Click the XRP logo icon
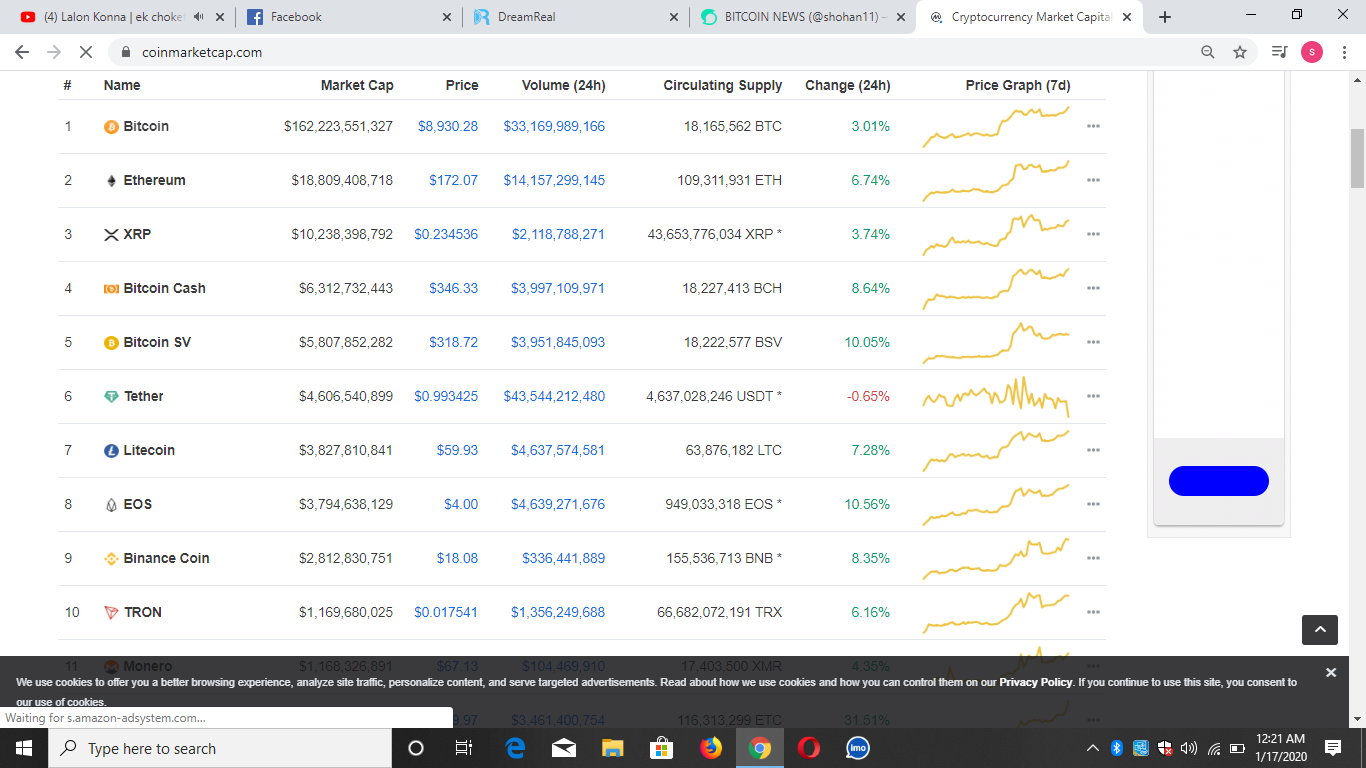 pyautogui.click(x=112, y=235)
